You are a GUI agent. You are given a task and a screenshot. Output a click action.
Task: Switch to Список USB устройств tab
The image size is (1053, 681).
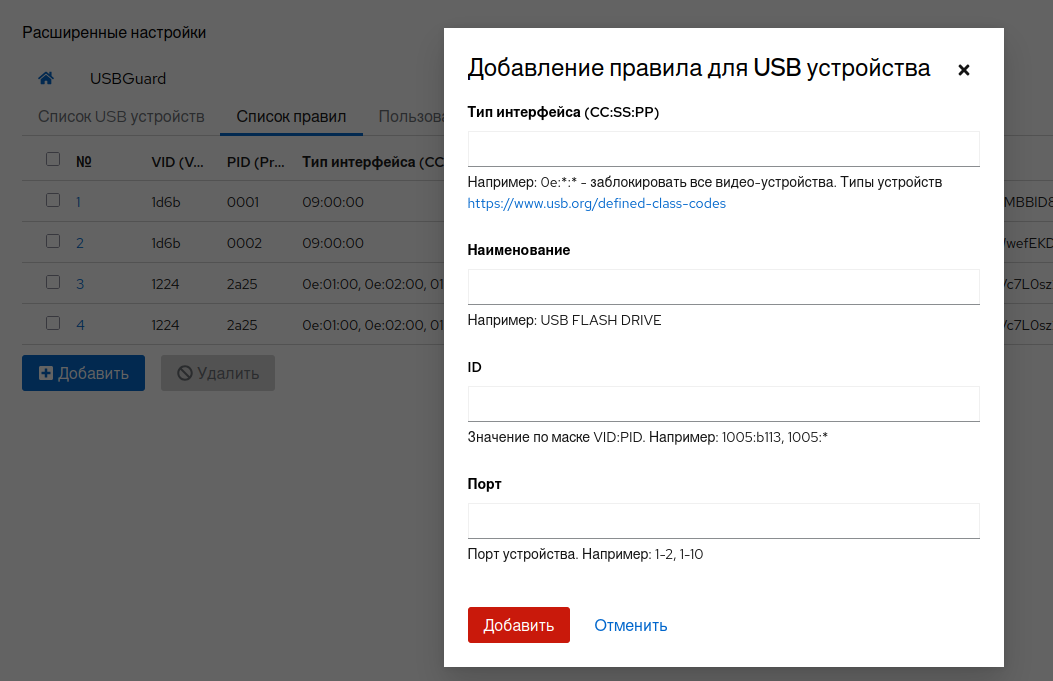[x=121, y=116]
